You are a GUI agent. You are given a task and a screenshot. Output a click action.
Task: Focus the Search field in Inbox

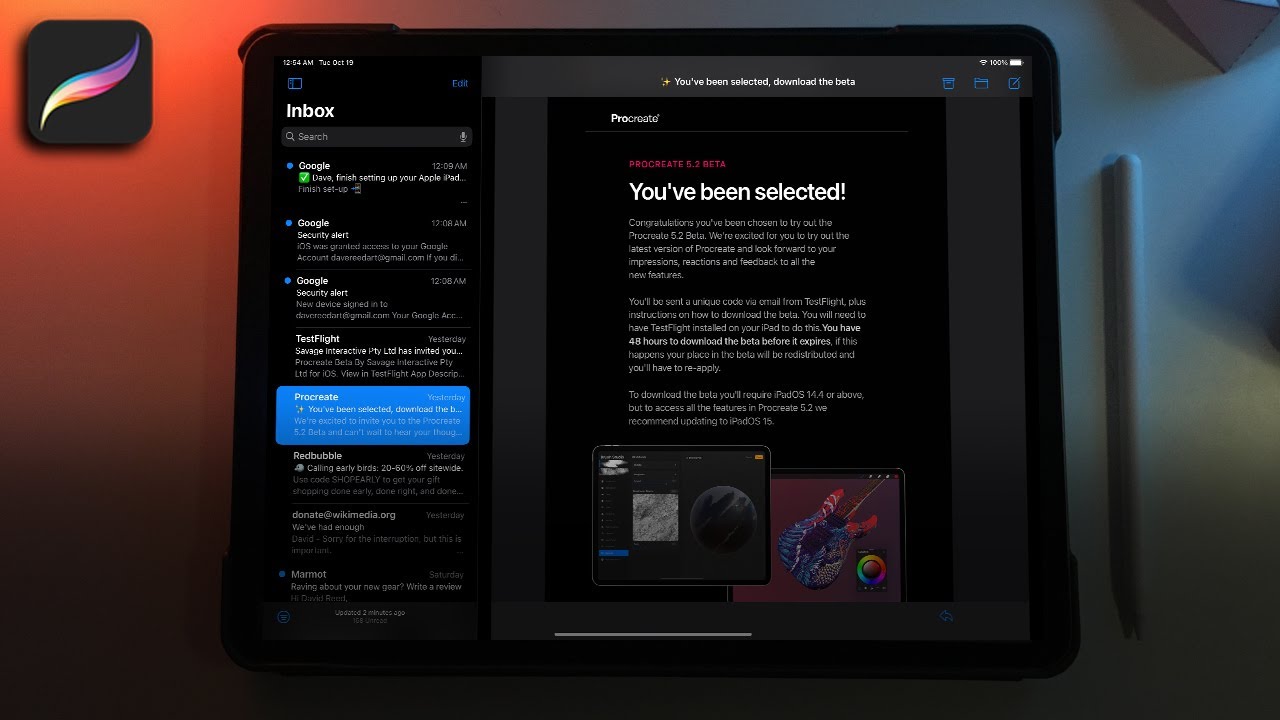point(377,137)
